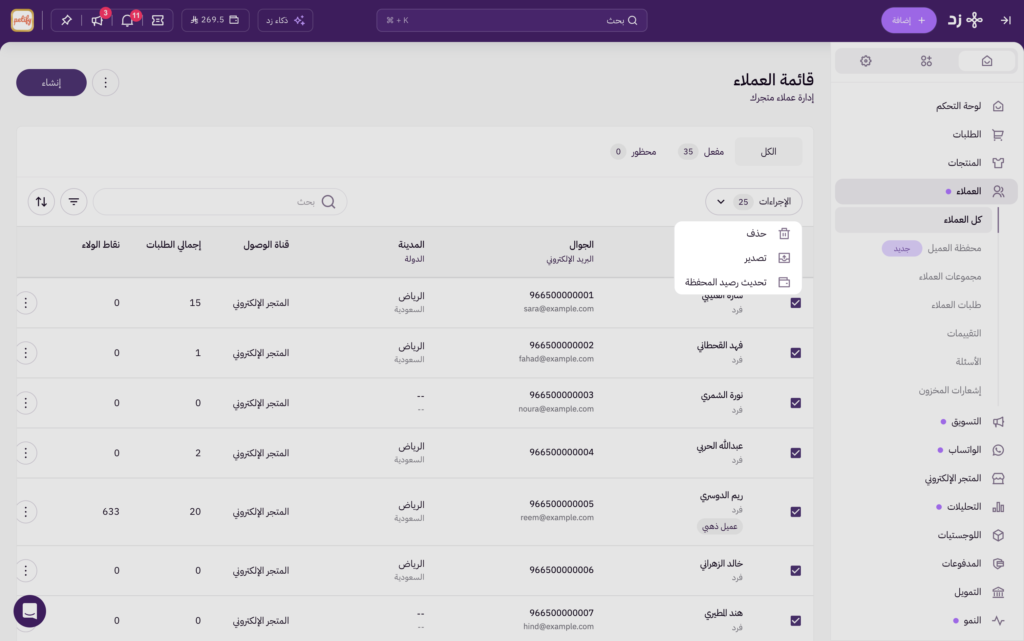The image size is (1024, 641).
Task: Click the Zid logo
Action: tap(965, 20)
